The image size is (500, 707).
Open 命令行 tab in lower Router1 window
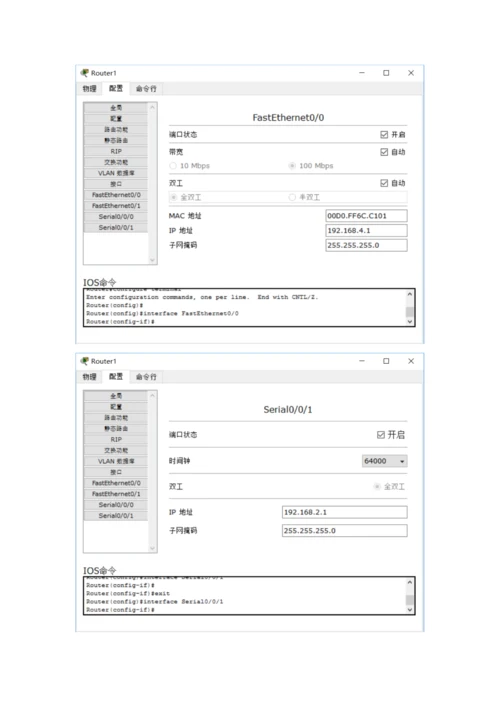pyautogui.click(x=146, y=377)
